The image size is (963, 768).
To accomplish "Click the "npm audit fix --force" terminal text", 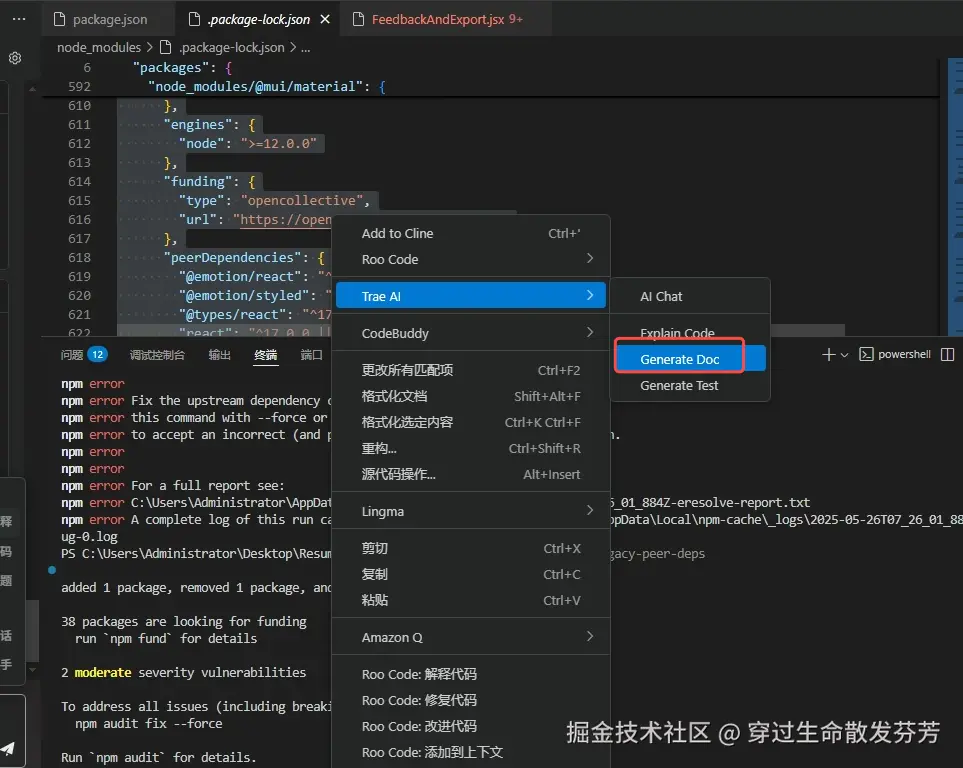I will 149,723.
